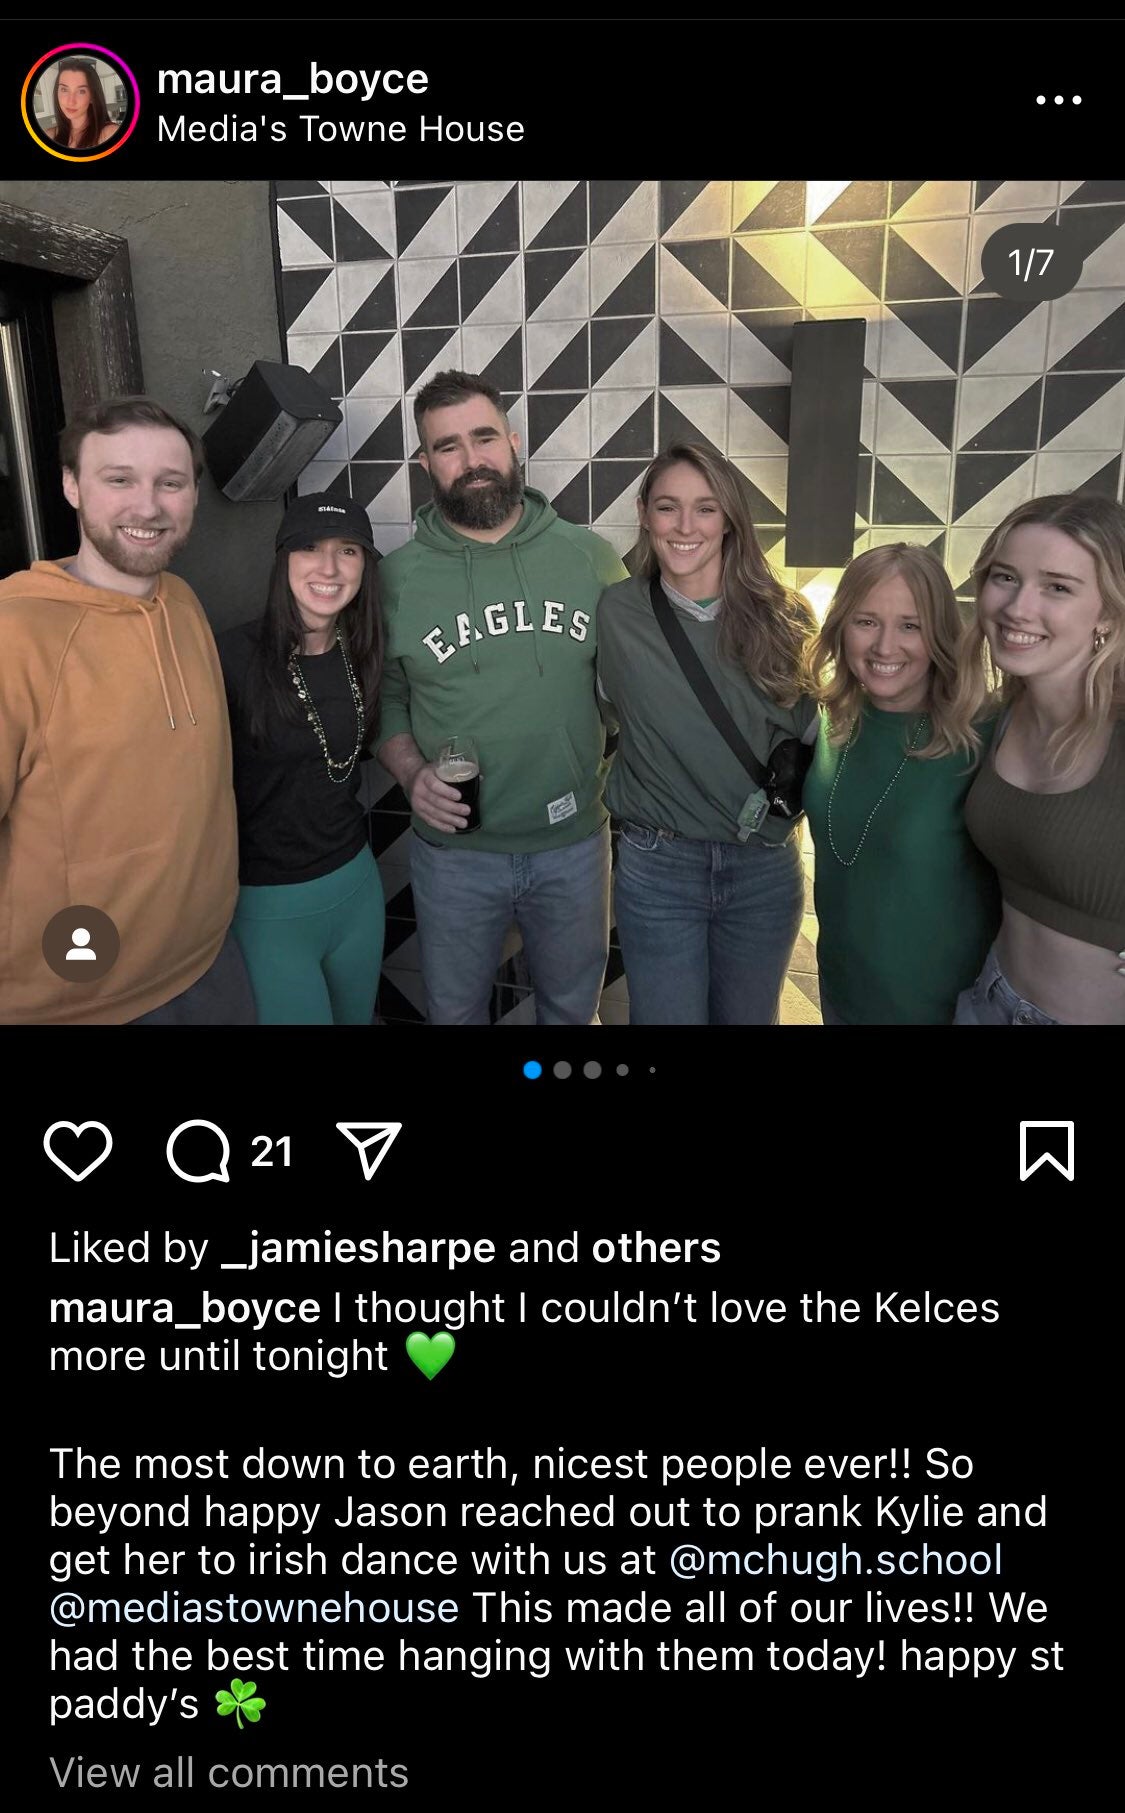The image size is (1125, 1813).
Task: Open the _jamiesharpe profile from likes
Action: click(x=357, y=1248)
